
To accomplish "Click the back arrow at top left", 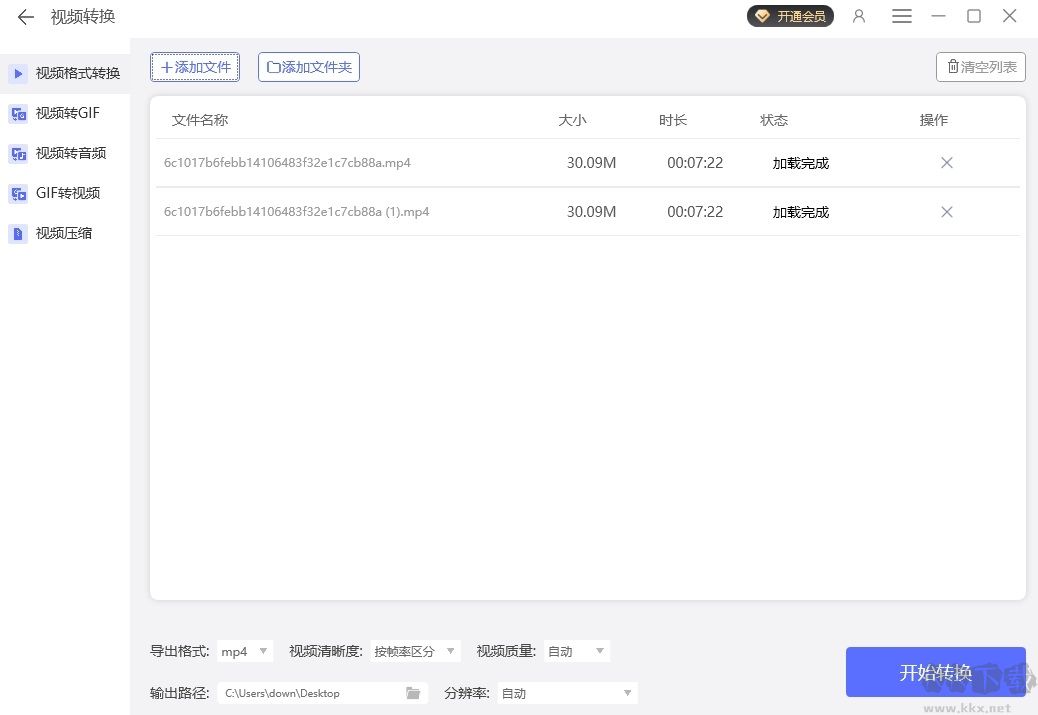I will click(25, 16).
